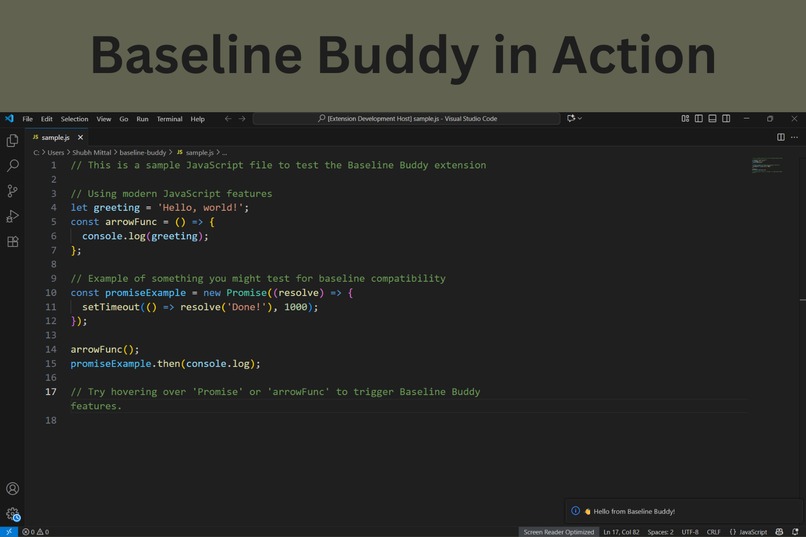Toggle secondary side bar visibility
This screenshot has height=537, width=806.
[726, 118]
